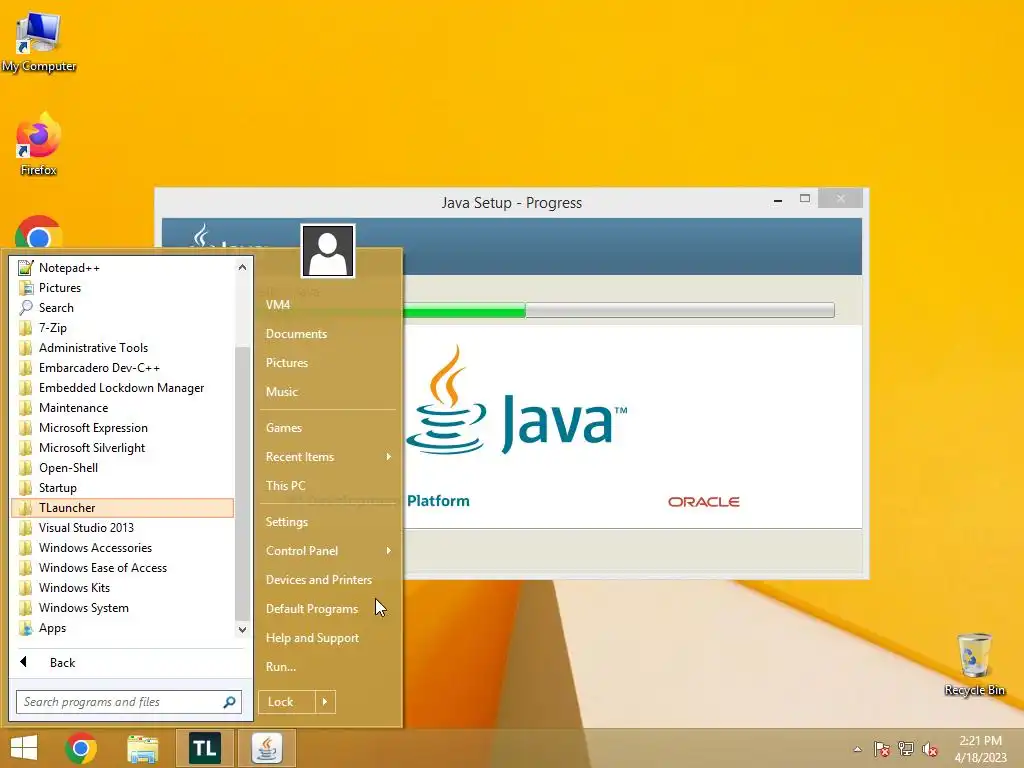Go Back to main Start menu
1024x768 pixels.
[129, 663]
